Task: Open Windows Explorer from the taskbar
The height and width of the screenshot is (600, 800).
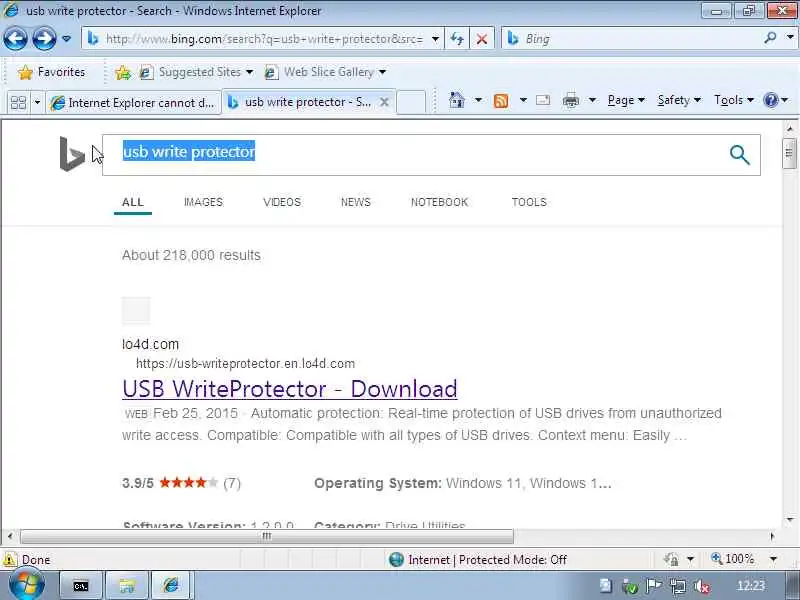Action: [x=127, y=586]
